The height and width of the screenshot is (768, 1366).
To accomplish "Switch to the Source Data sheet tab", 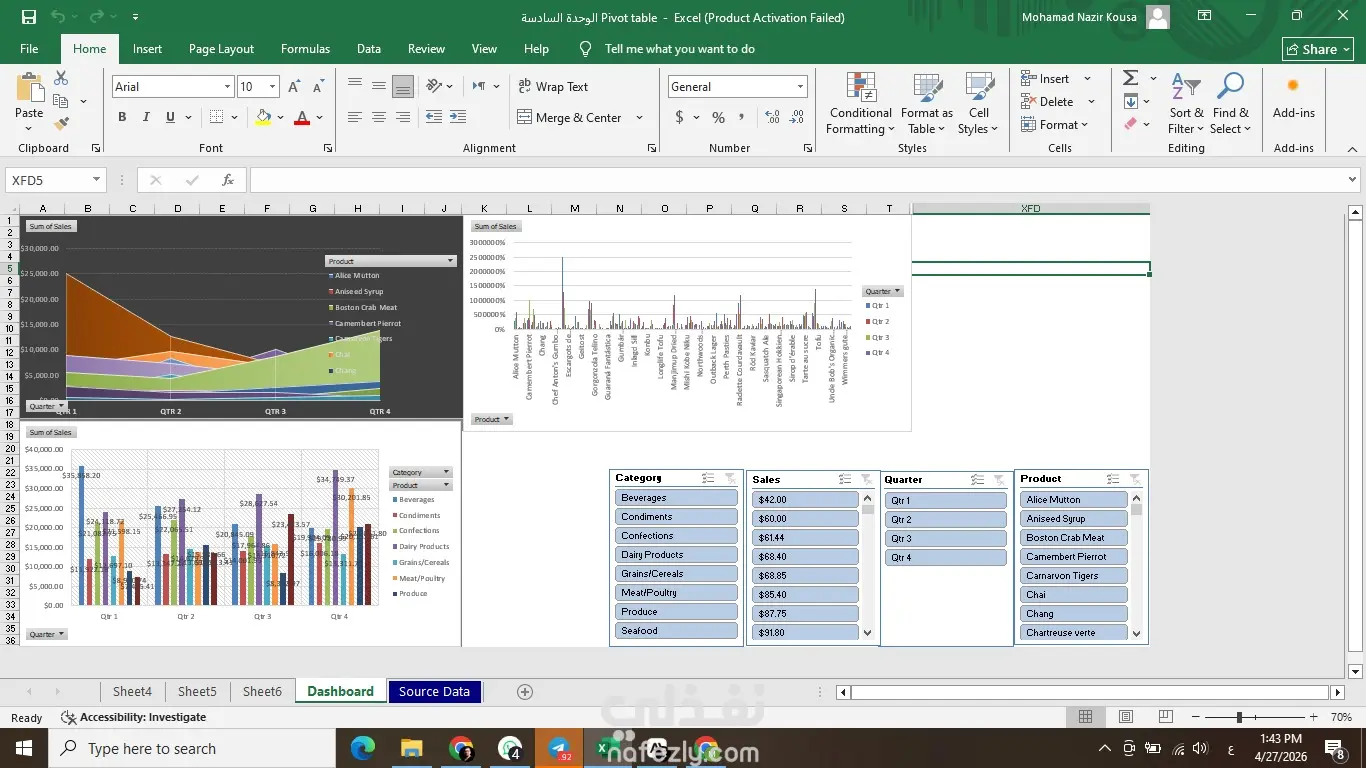I will (x=434, y=692).
